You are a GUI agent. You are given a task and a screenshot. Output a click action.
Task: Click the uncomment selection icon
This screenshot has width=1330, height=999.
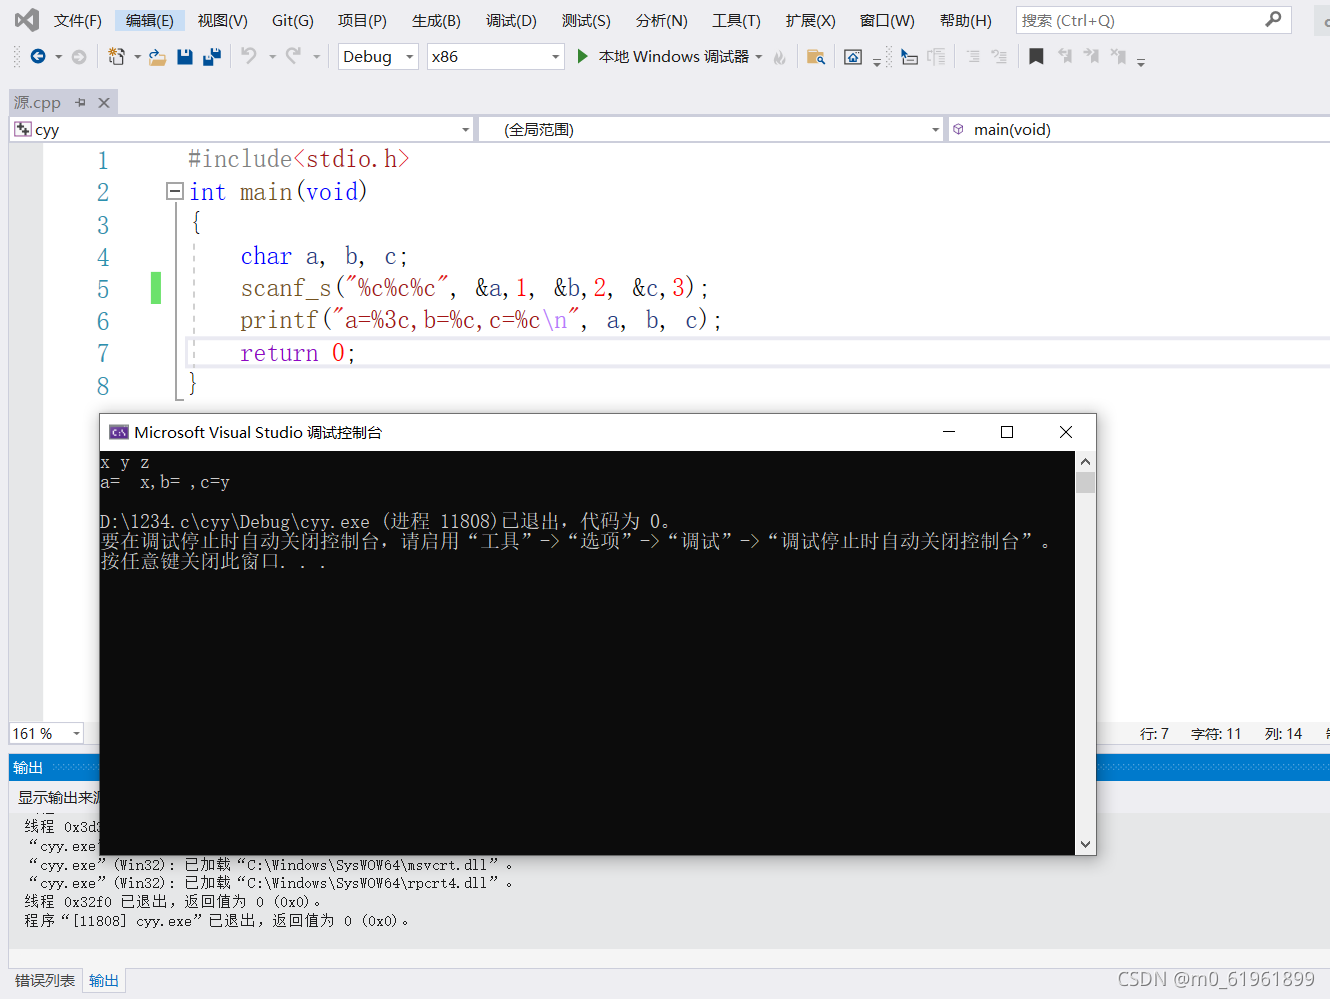999,57
